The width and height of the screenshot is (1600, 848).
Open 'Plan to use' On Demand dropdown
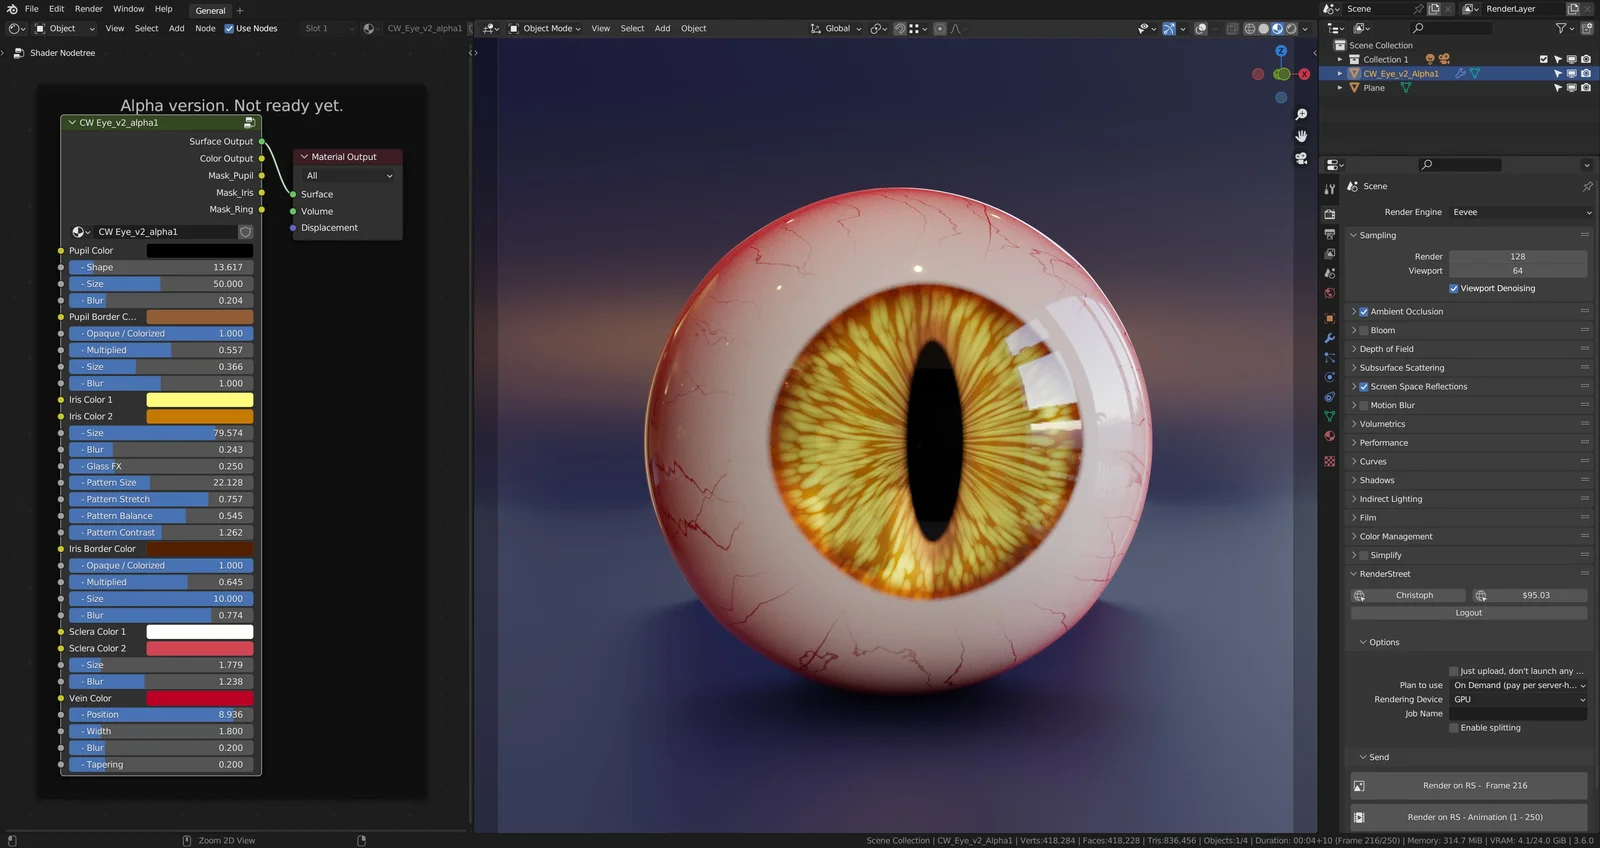1519,686
